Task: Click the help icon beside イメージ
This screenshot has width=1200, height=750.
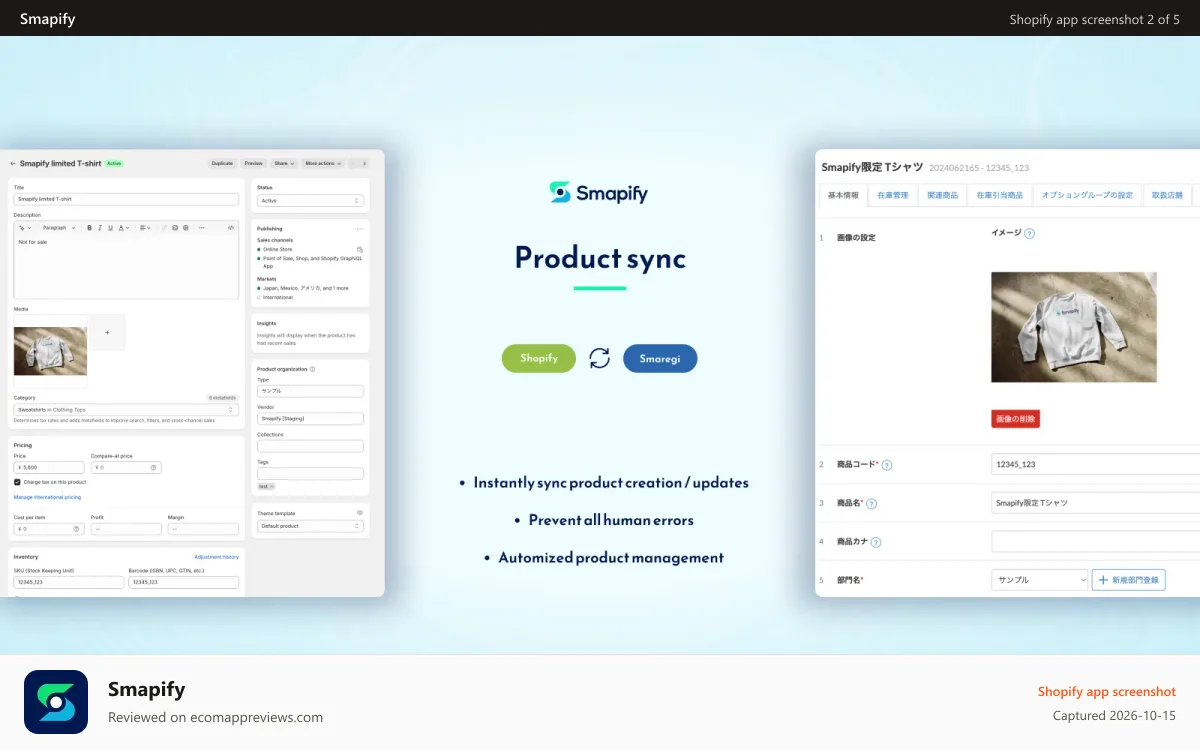Action: point(1029,234)
